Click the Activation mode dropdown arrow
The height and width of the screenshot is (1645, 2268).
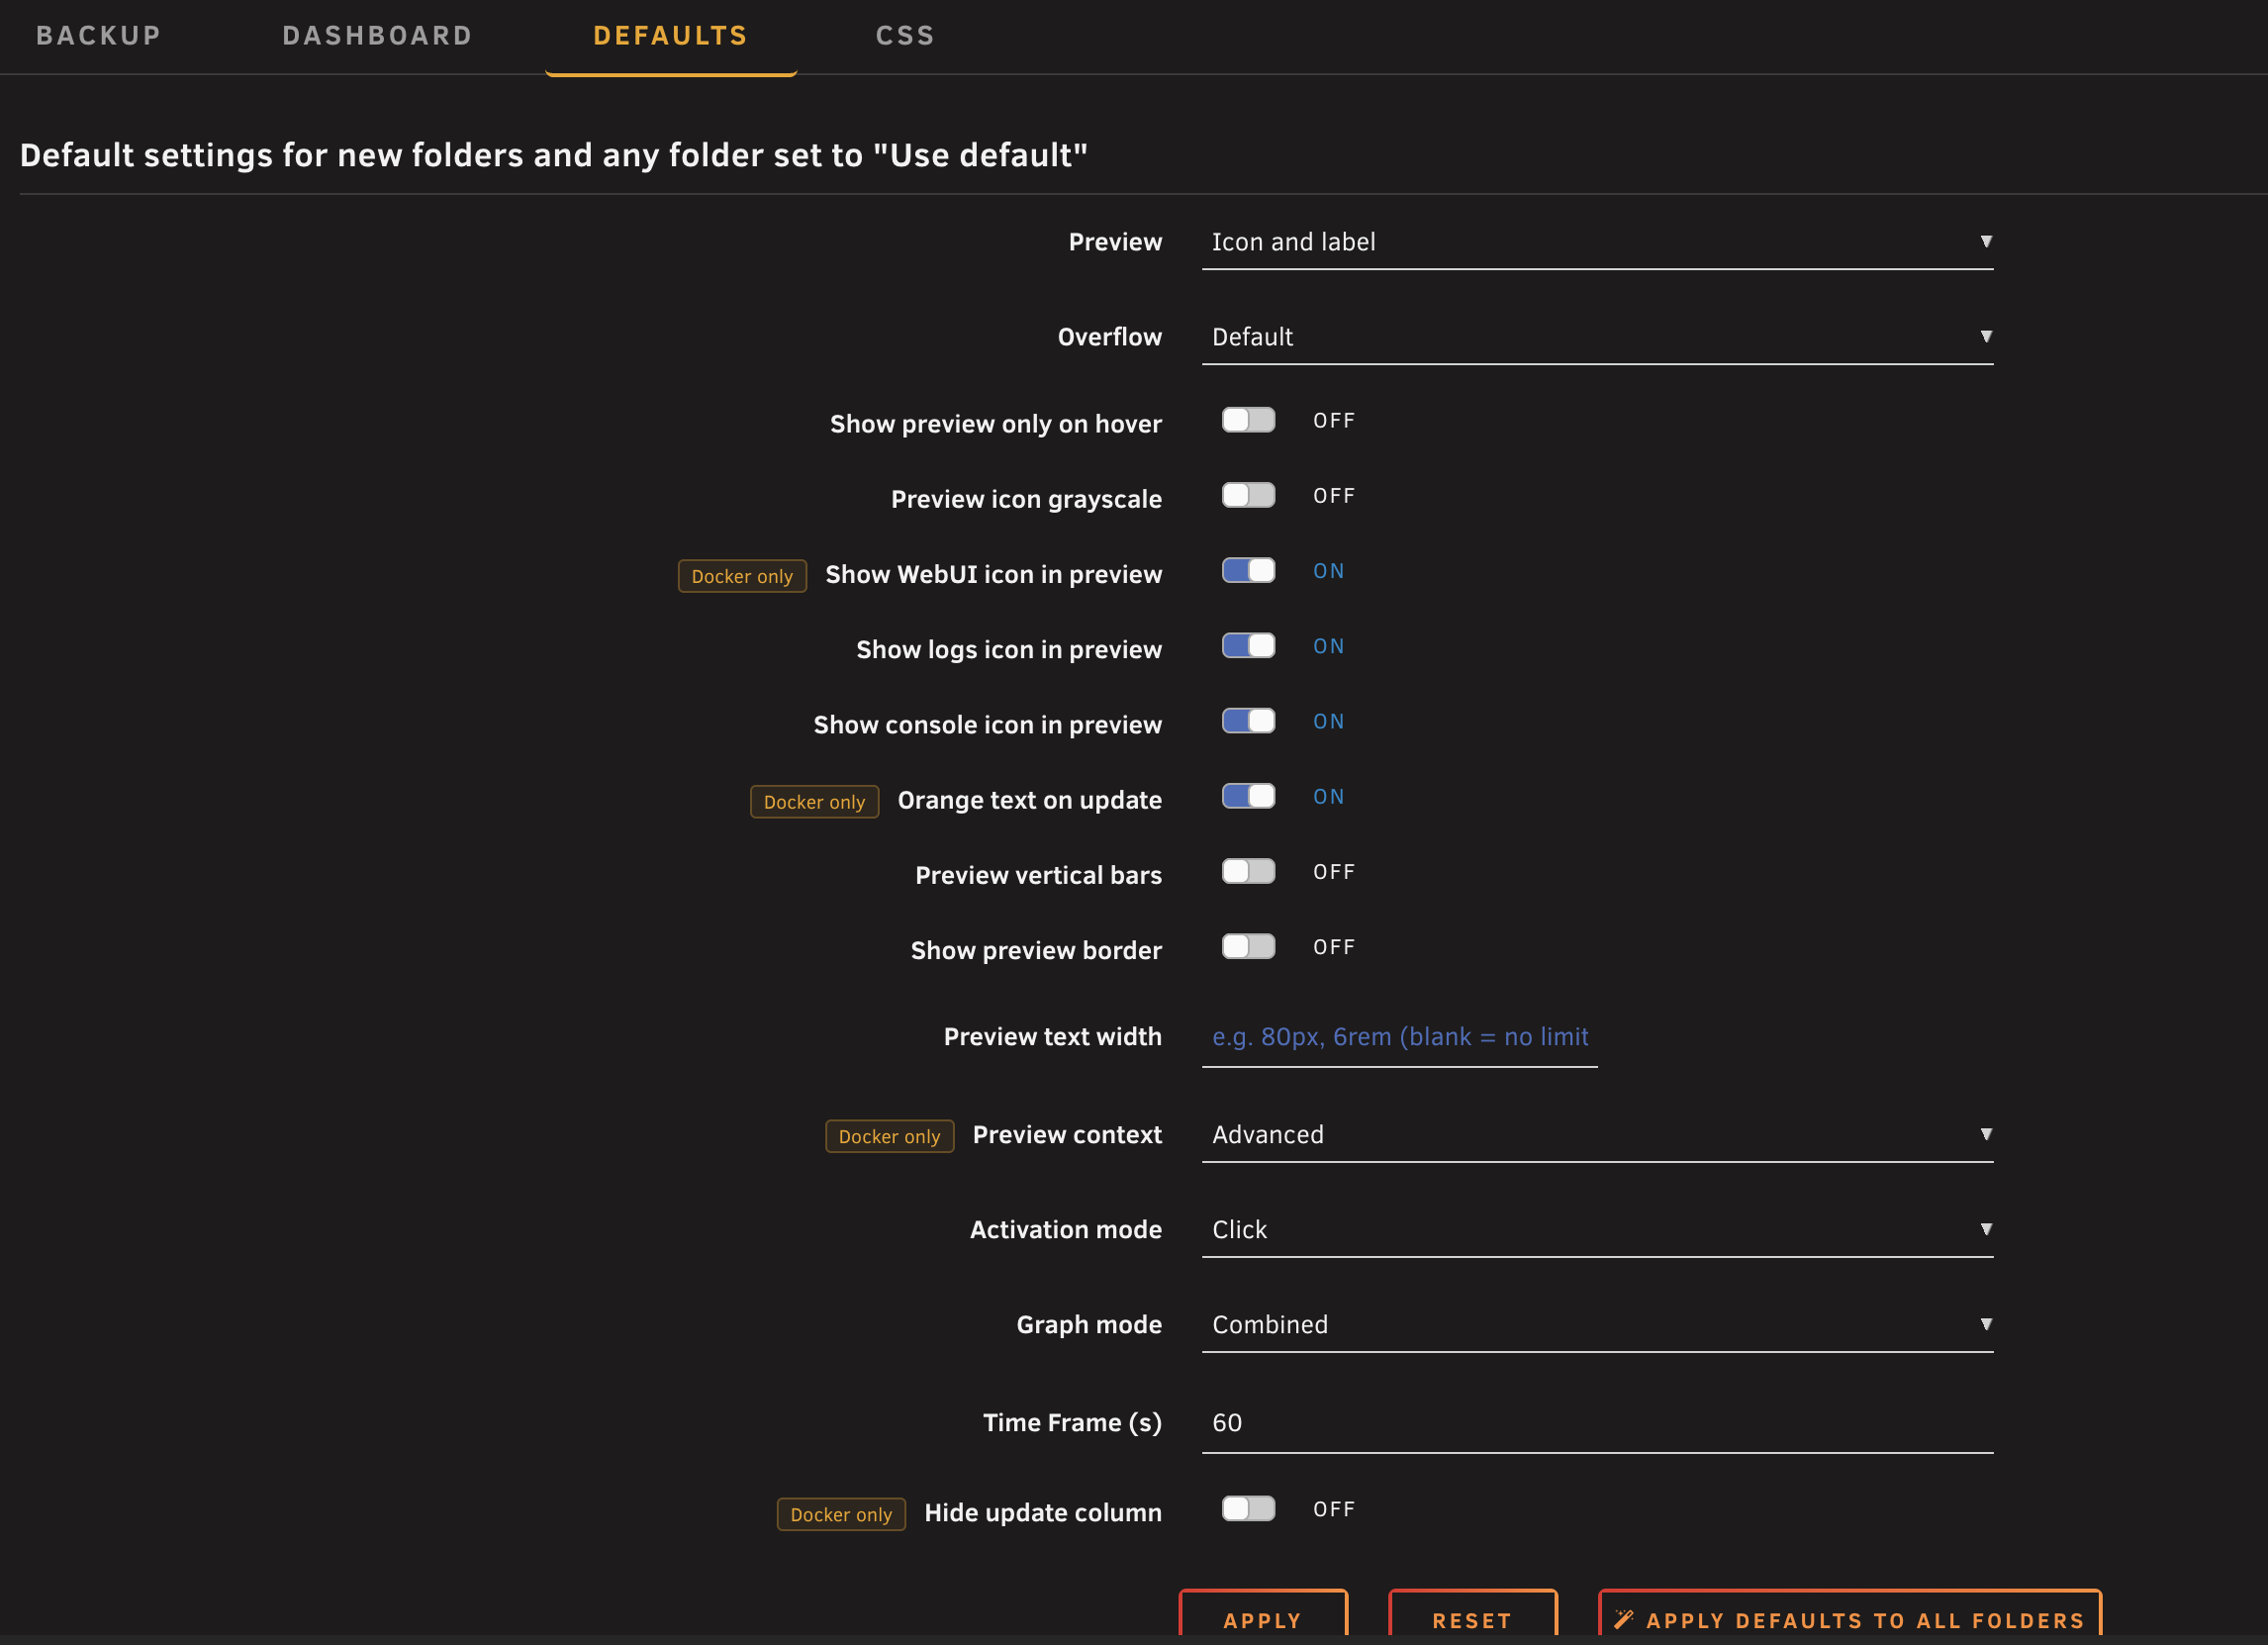[x=1985, y=1228]
